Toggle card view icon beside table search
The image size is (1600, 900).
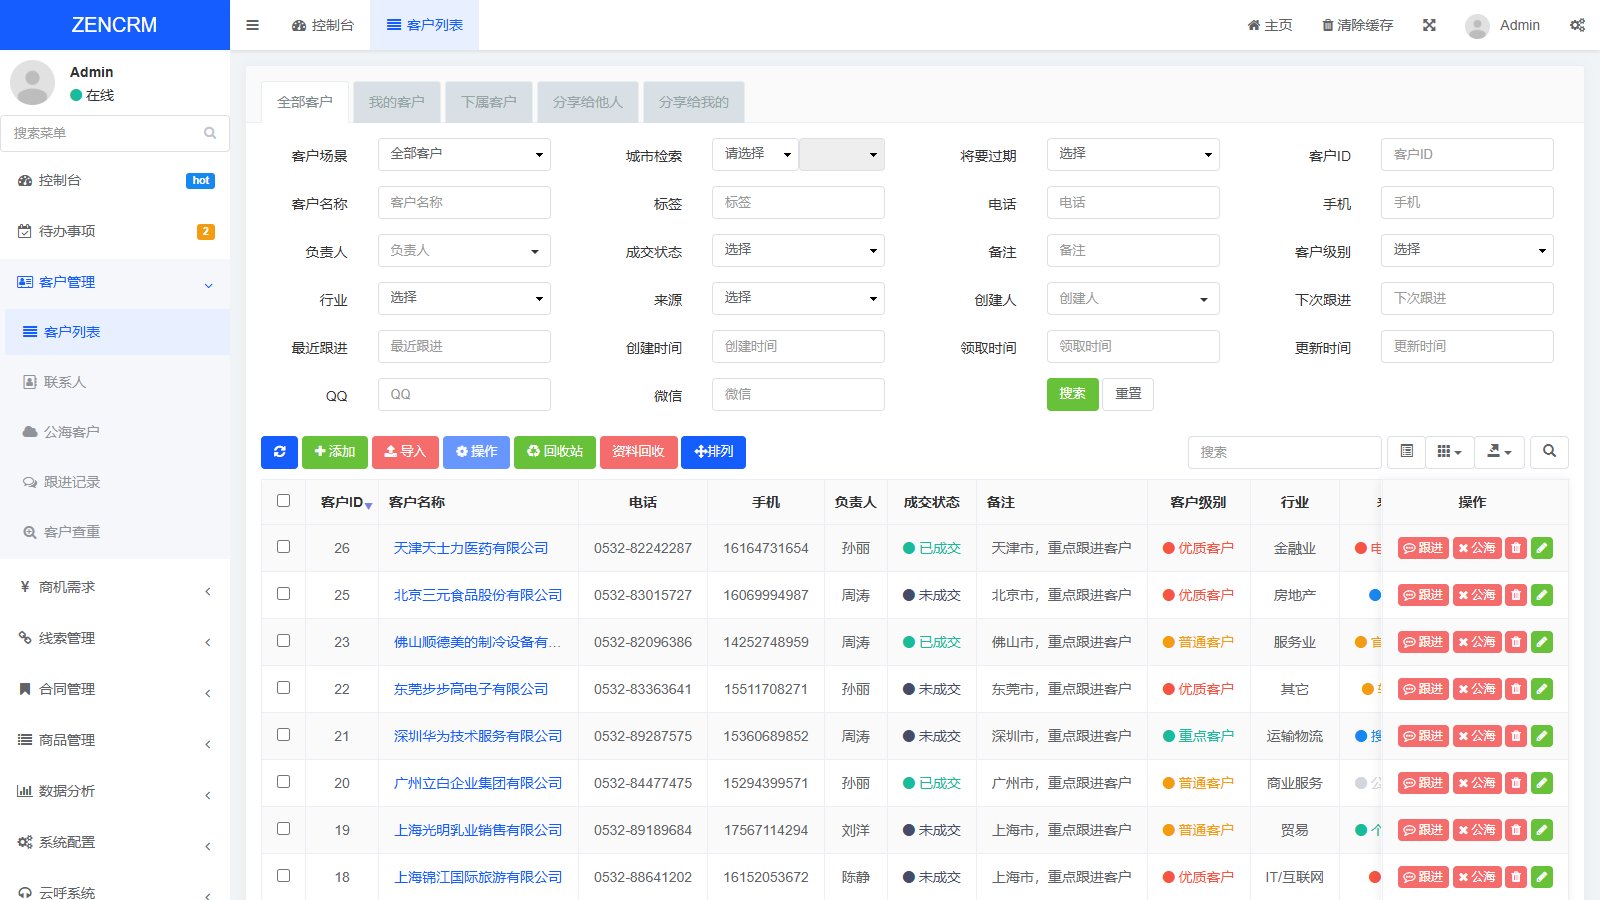[x=1406, y=452]
